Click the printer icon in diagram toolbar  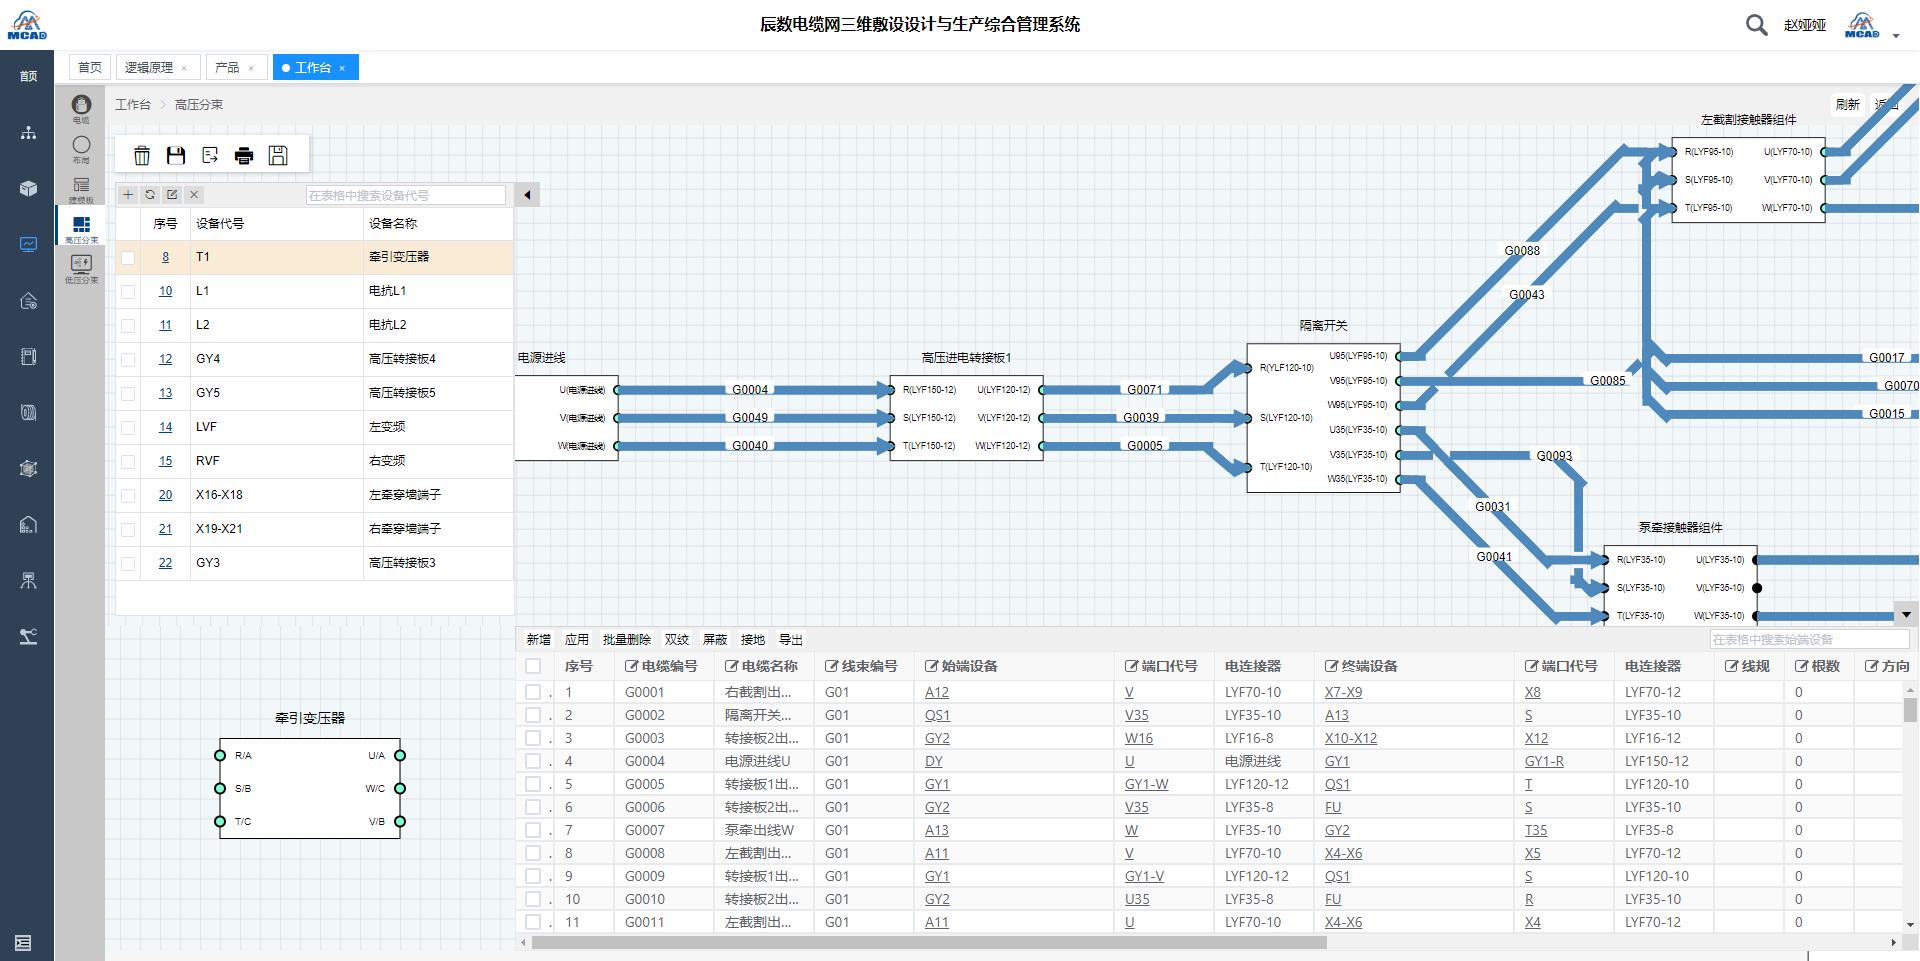click(244, 155)
